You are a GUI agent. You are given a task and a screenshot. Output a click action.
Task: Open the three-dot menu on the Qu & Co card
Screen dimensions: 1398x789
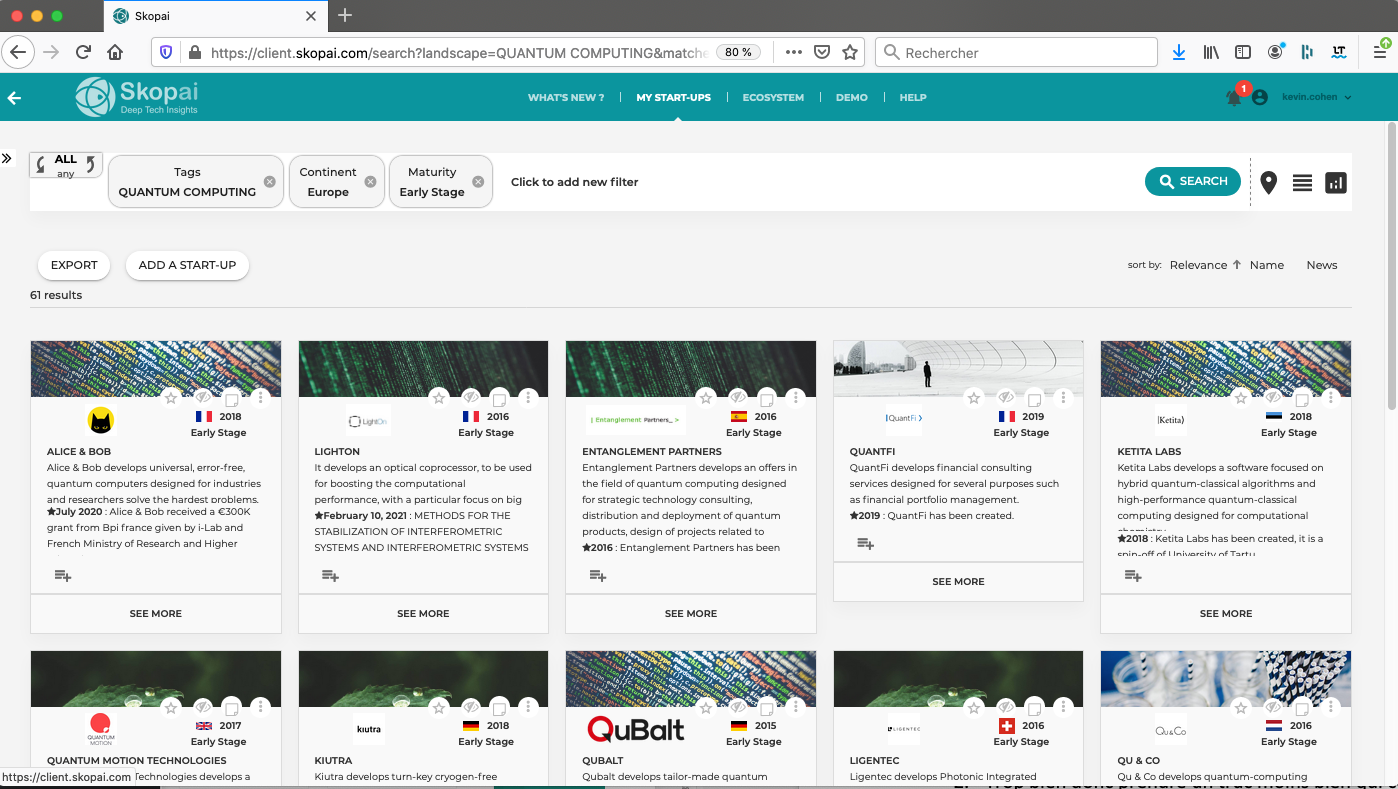tap(1331, 707)
